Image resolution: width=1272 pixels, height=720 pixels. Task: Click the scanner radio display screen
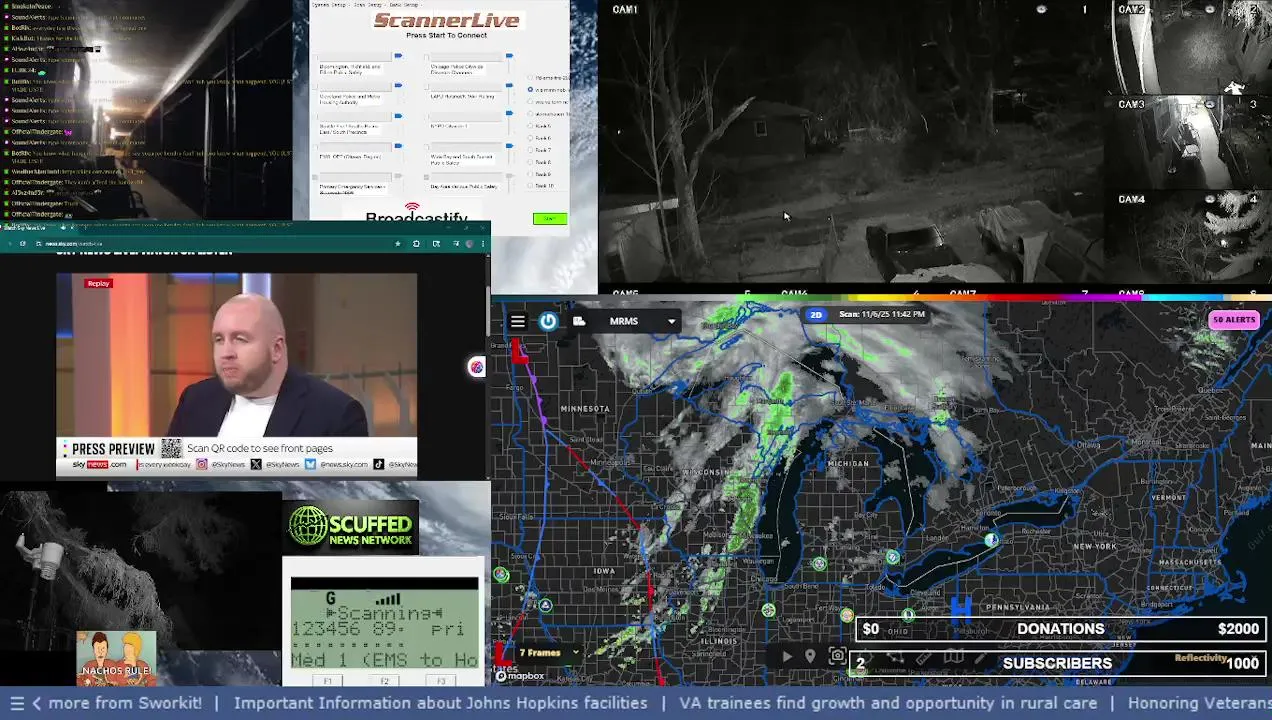coord(385,622)
